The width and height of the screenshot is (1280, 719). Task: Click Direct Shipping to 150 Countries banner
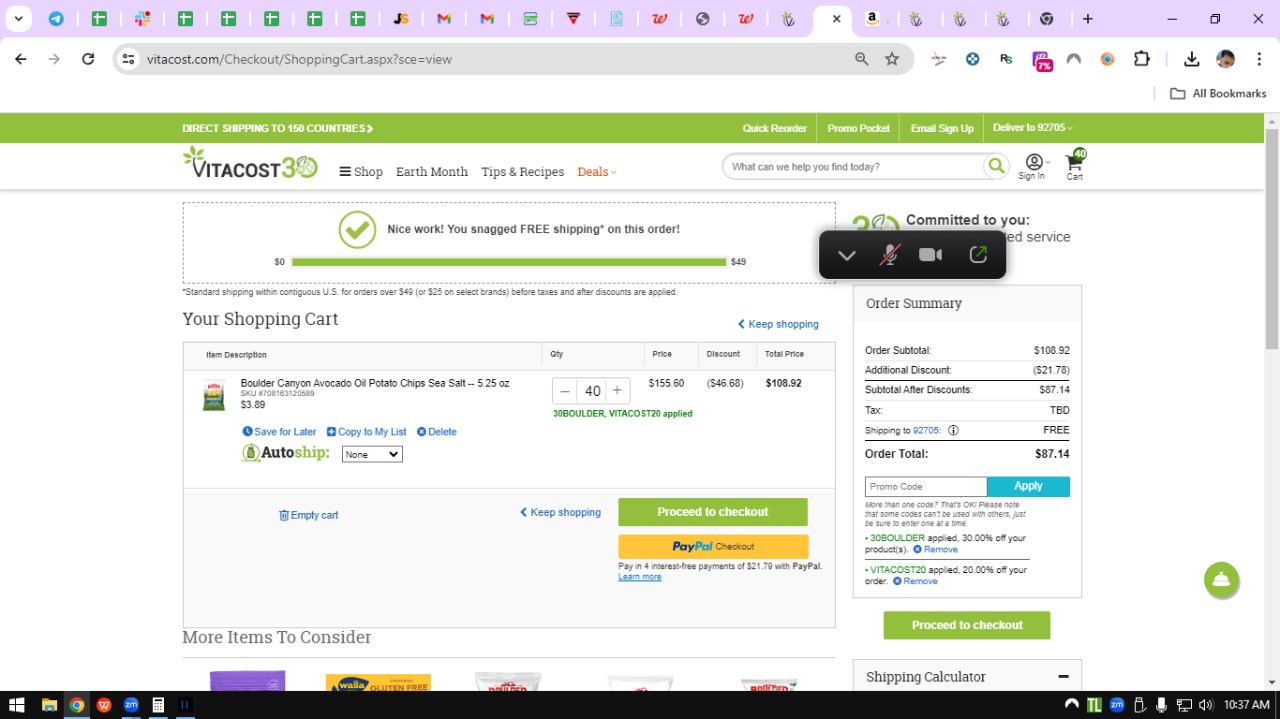point(278,128)
